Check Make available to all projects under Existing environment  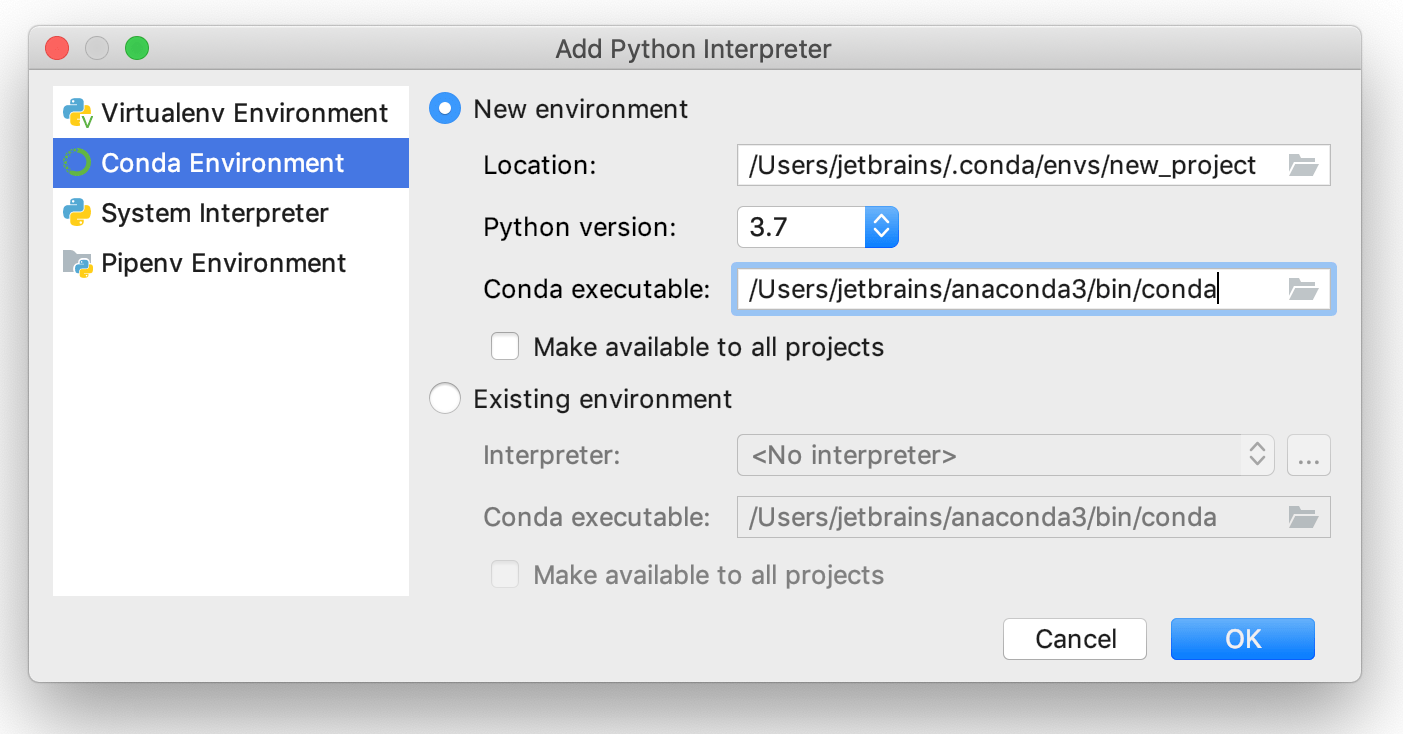coord(505,574)
